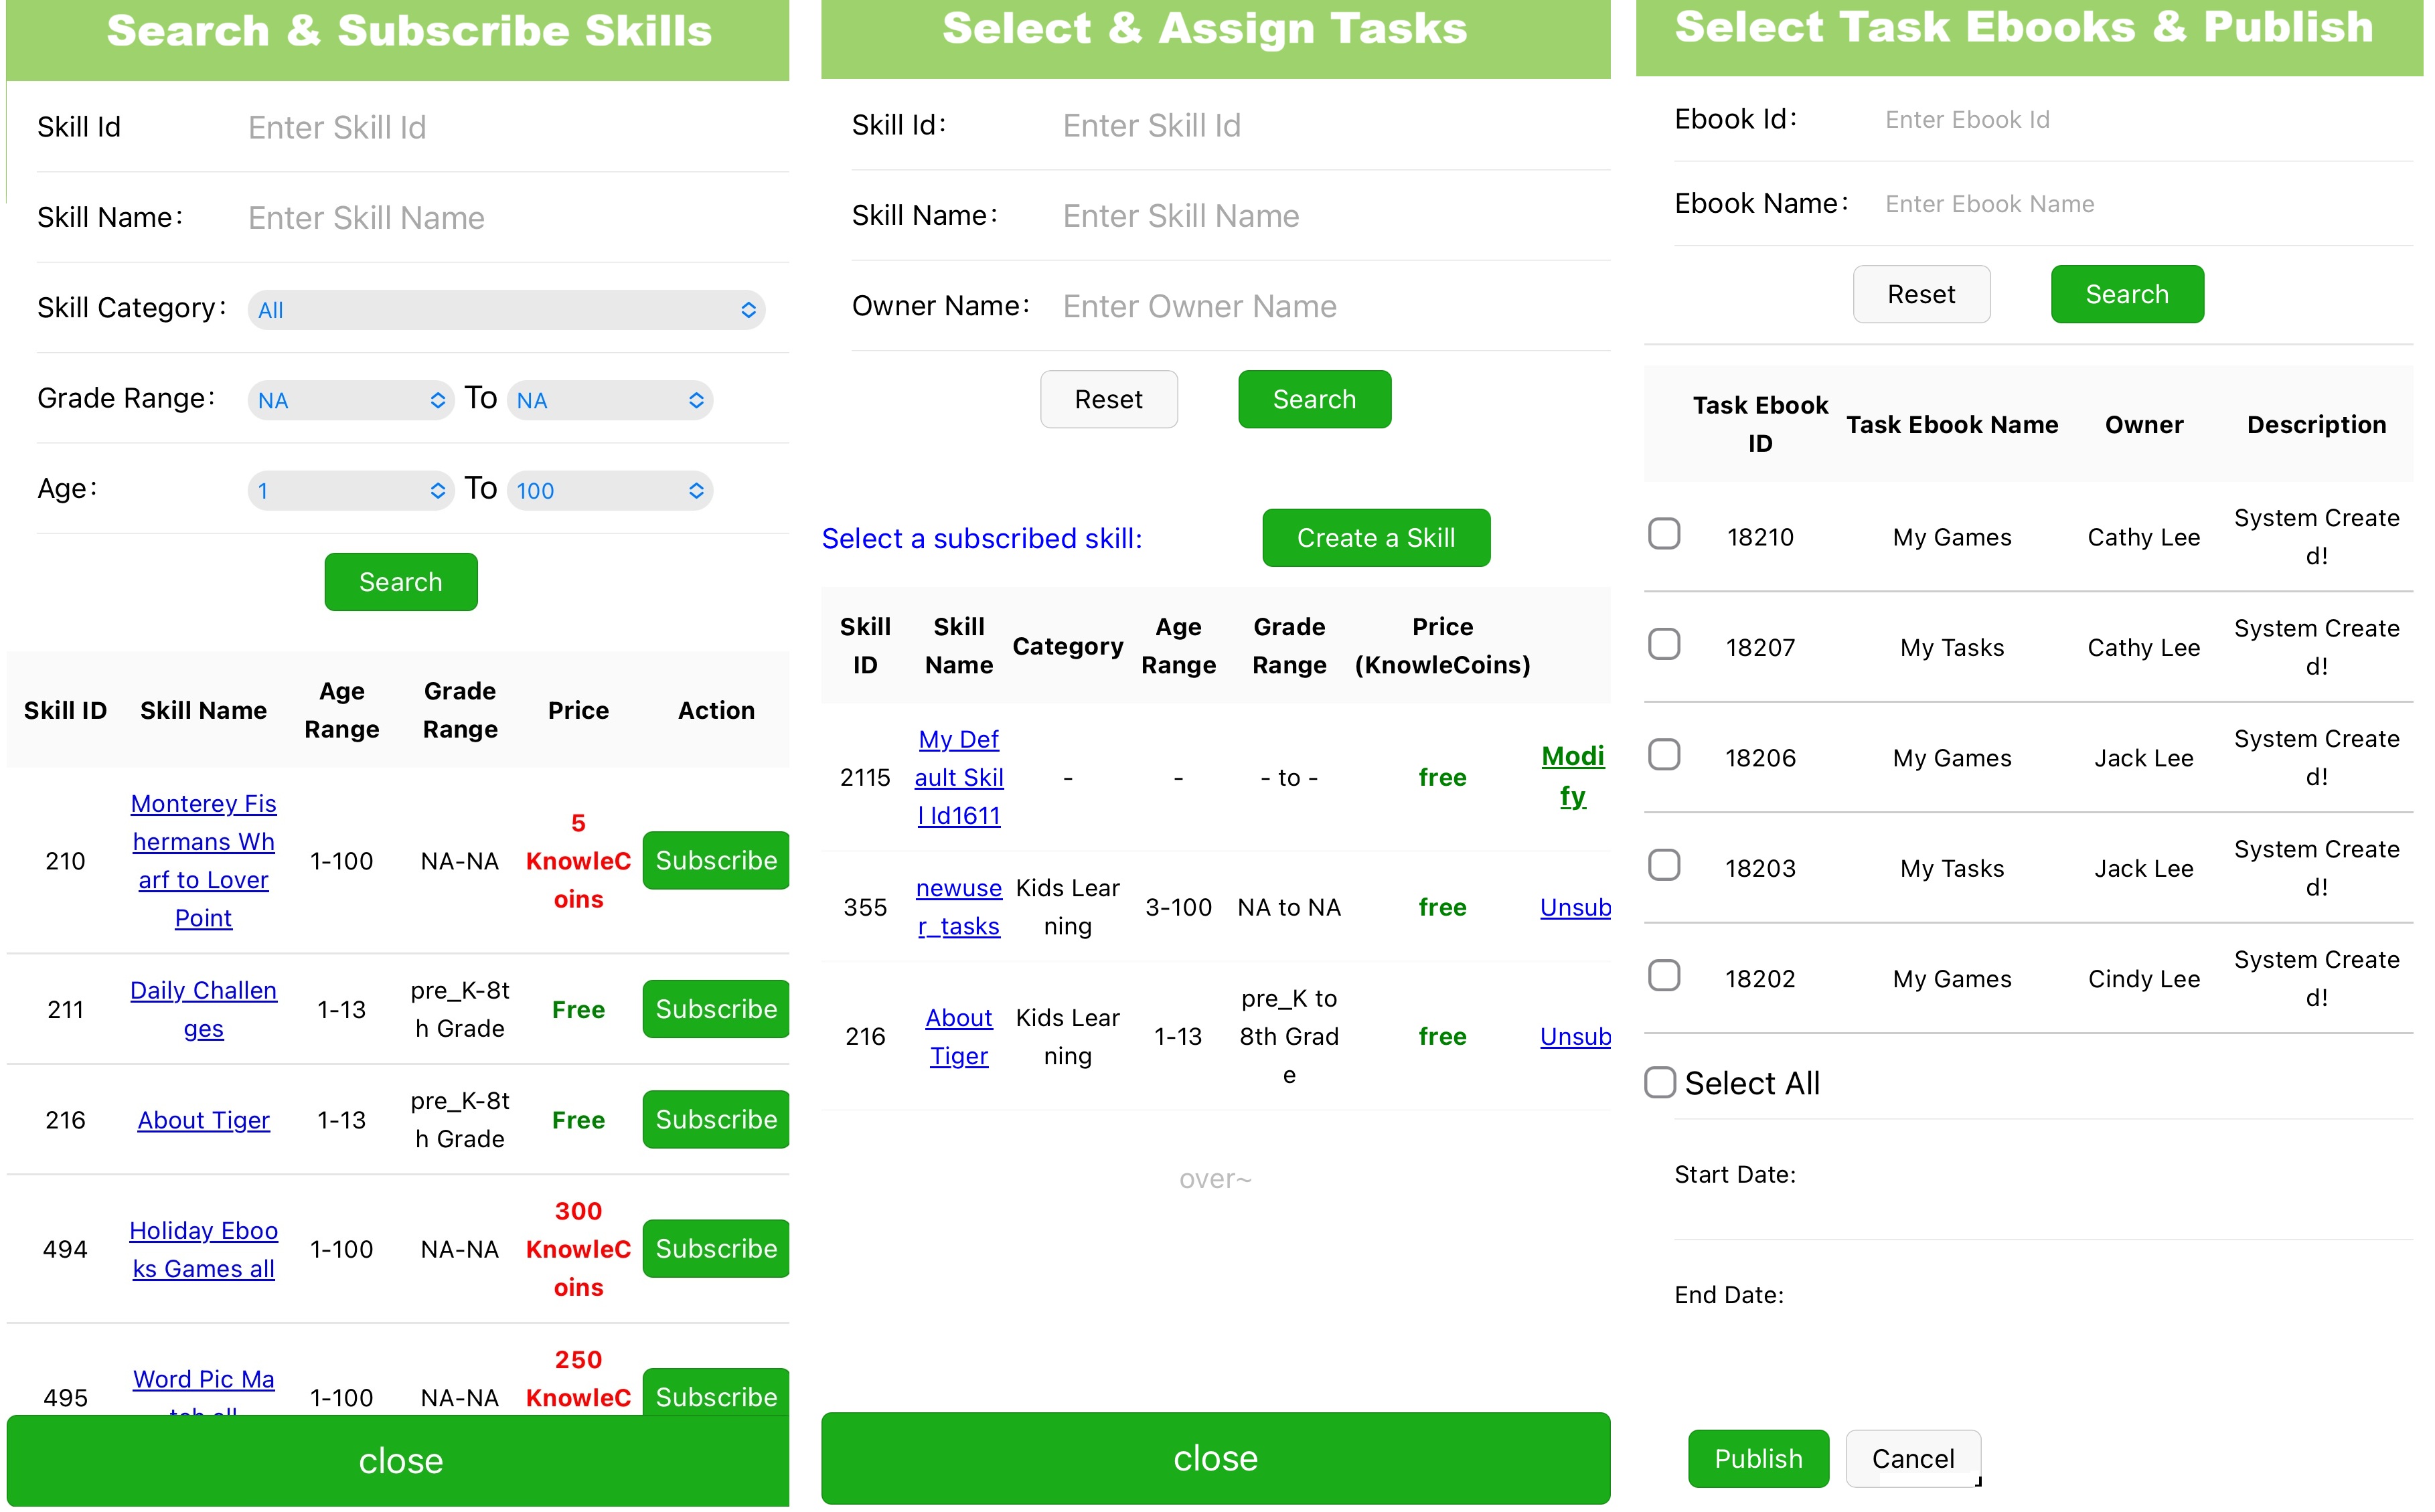The width and height of the screenshot is (2435, 1512).
Task: Click Subscribe for Daily Challenges skill
Action: (715, 1009)
